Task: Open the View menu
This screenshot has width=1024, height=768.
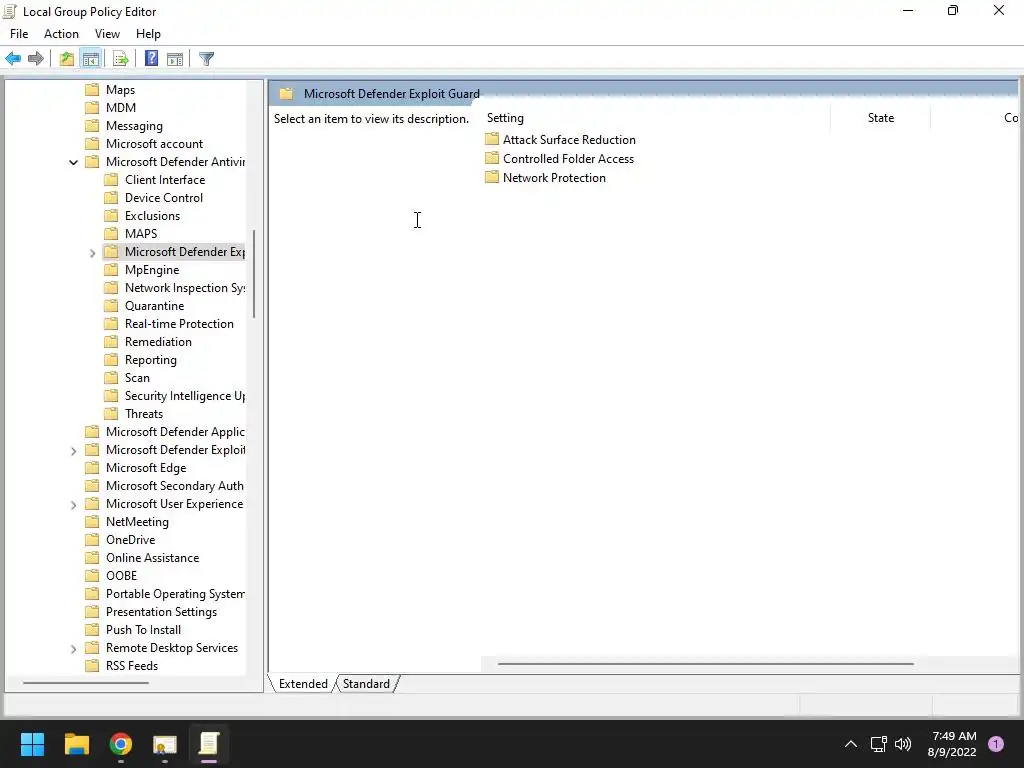Action: 107,34
